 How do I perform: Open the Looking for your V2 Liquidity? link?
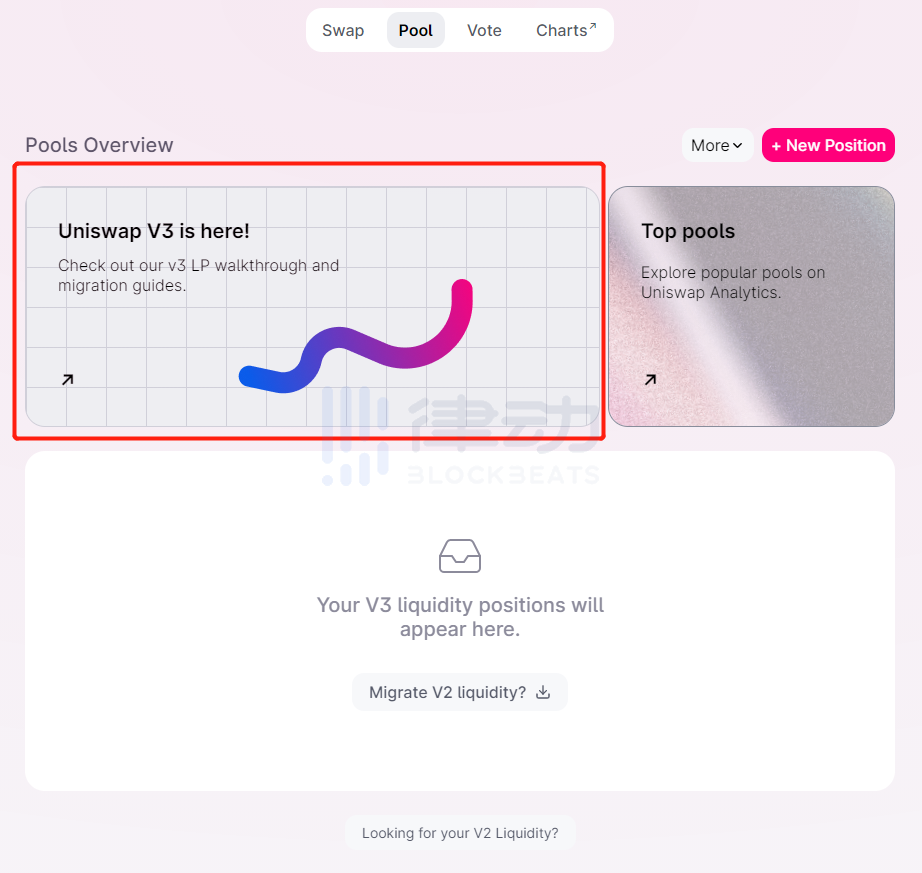click(x=460, y=833)
